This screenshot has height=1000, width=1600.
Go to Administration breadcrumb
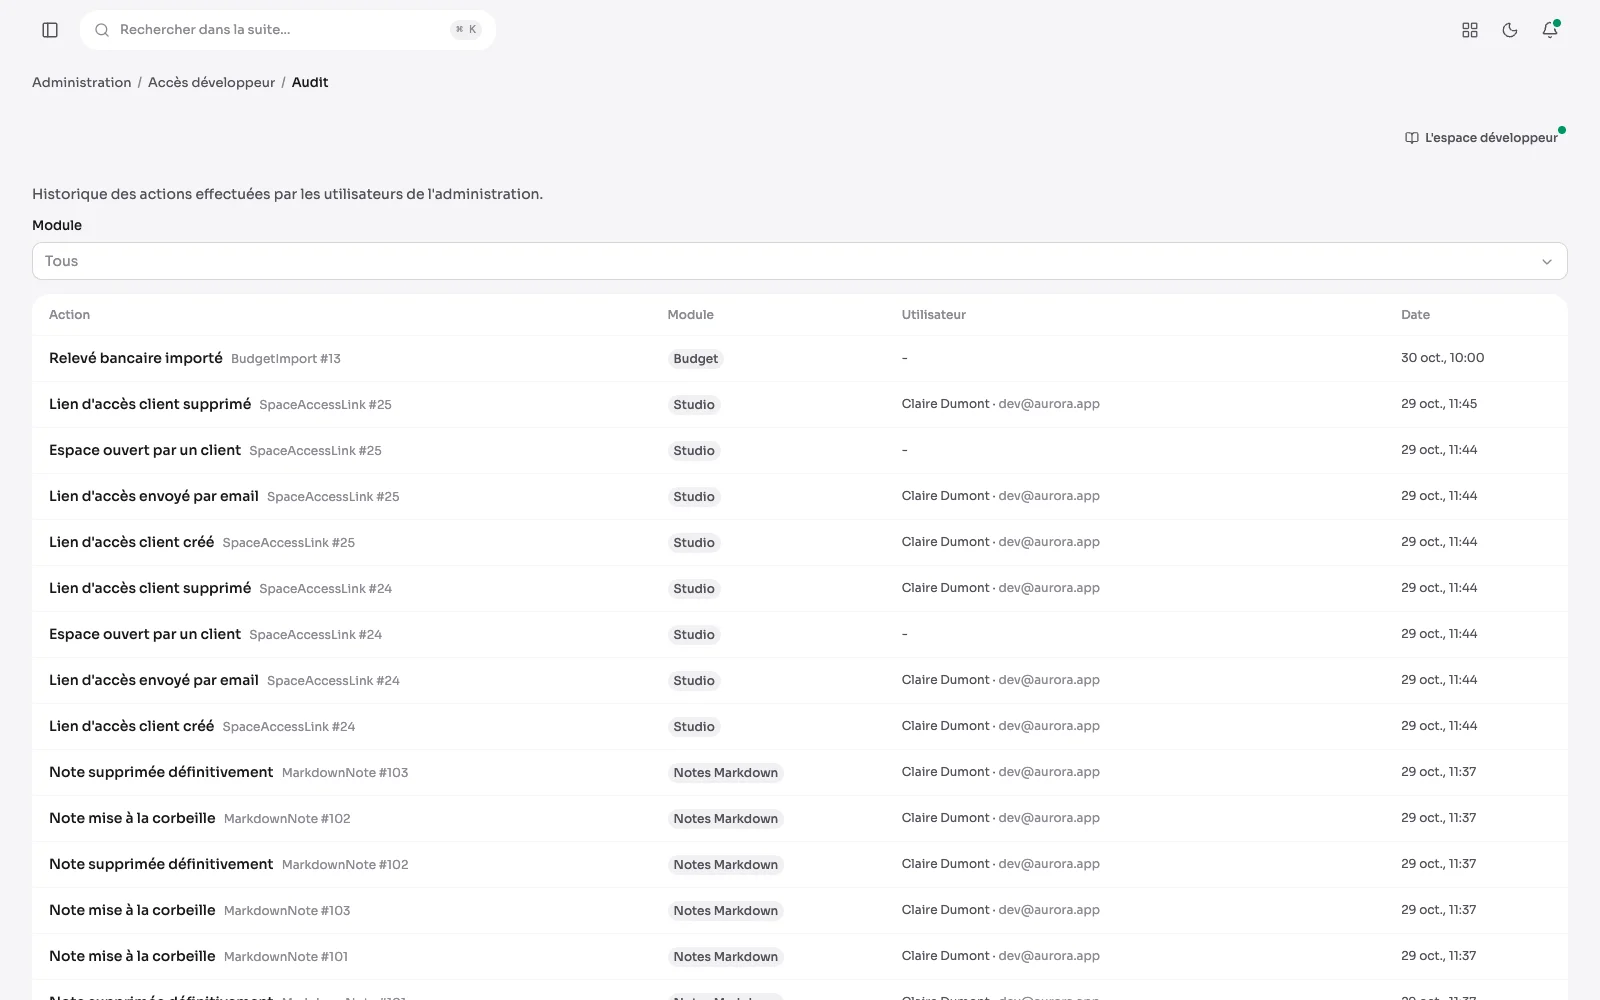pos(81,83)
